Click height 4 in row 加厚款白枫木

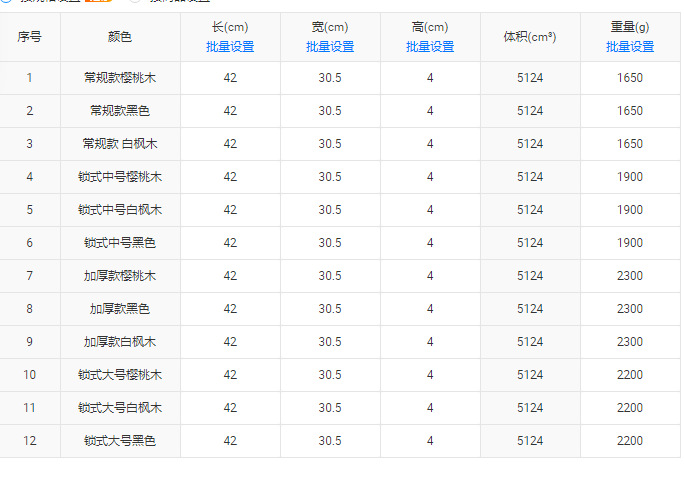click(x=430, y=342)
